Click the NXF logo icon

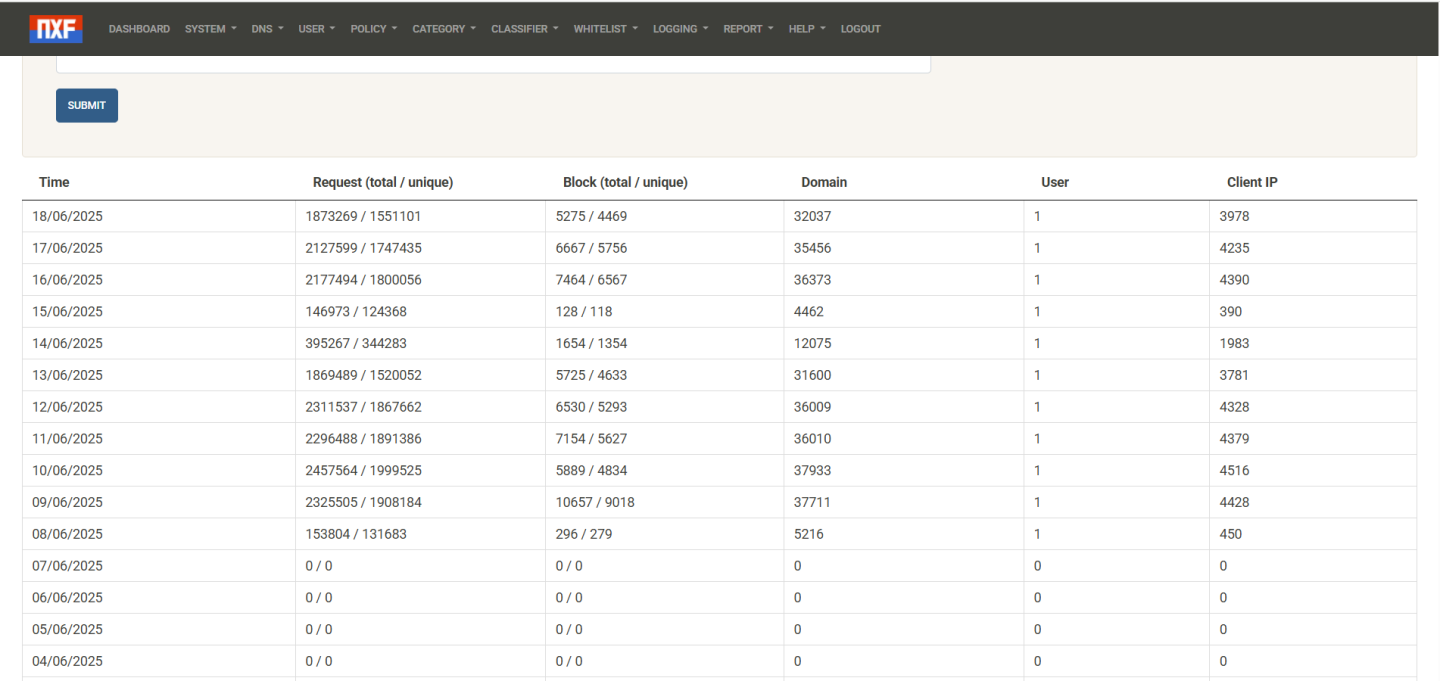(x=56, y=29)
